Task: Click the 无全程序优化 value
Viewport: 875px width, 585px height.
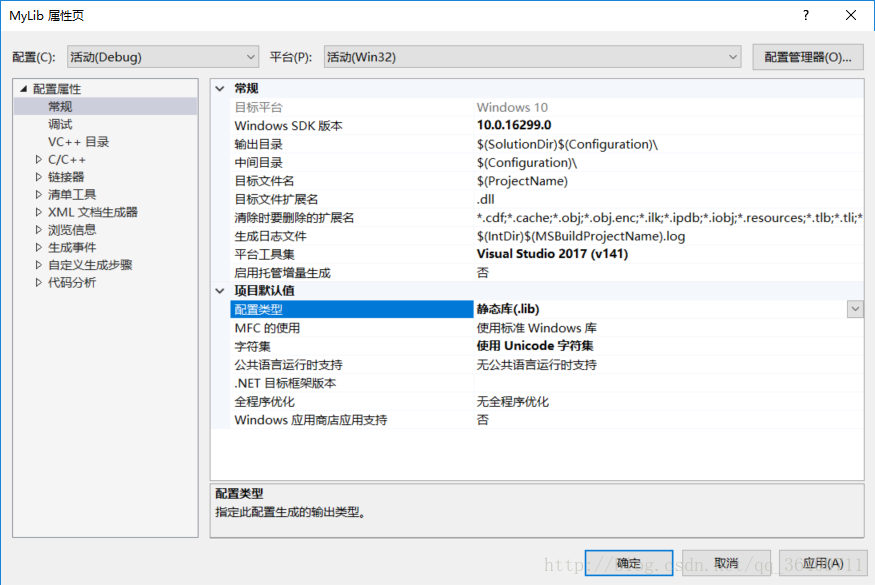Action: tap(512, 401)
